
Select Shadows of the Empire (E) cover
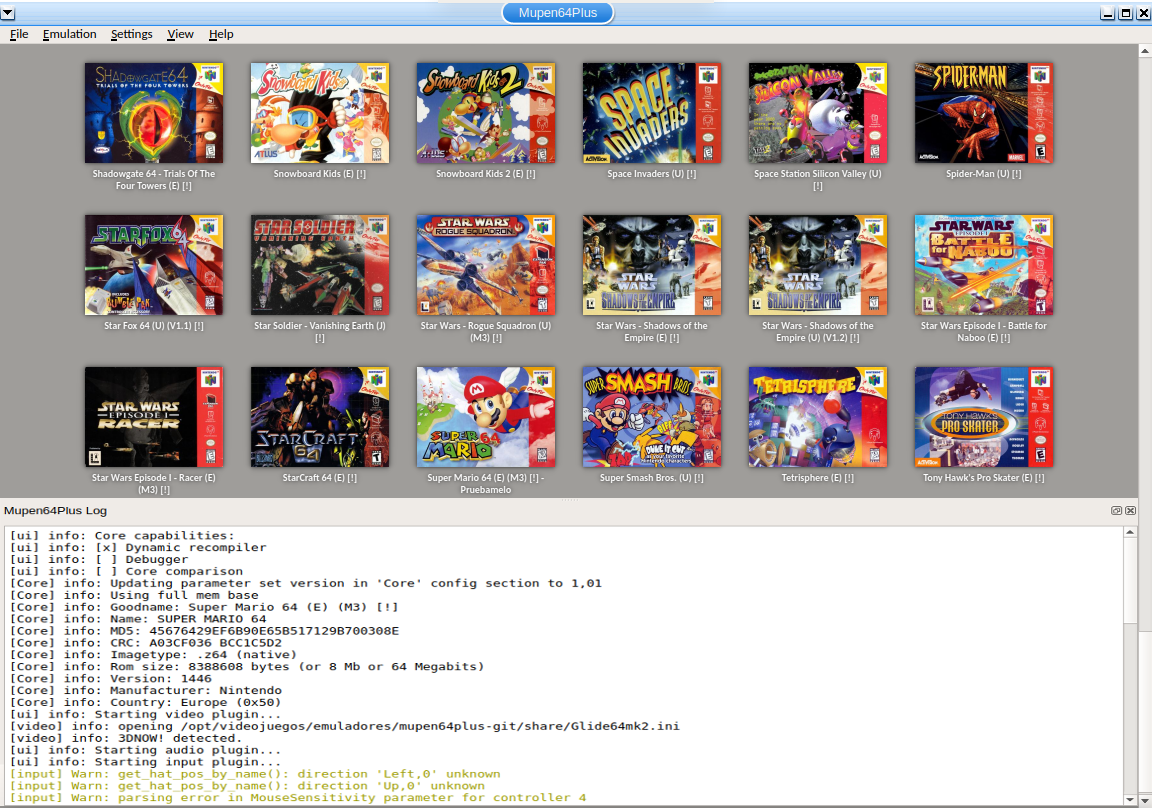tap(652, 264)
